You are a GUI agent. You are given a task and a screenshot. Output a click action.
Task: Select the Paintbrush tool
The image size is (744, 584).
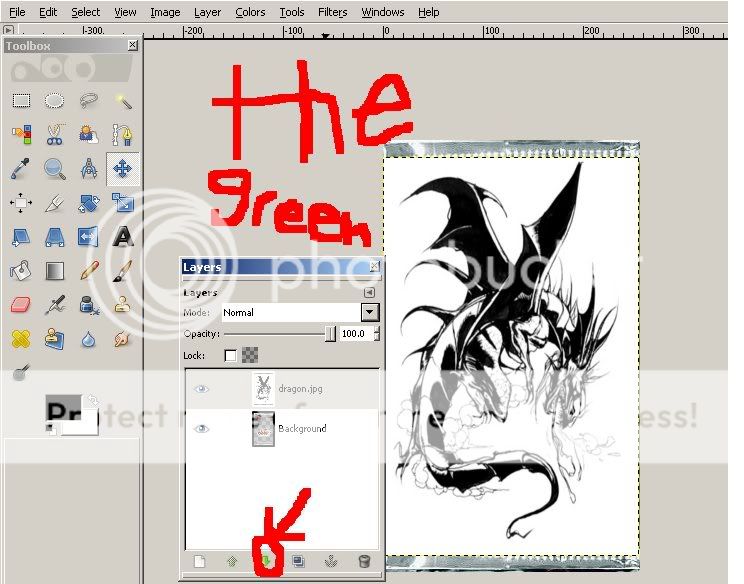point(123,270)
